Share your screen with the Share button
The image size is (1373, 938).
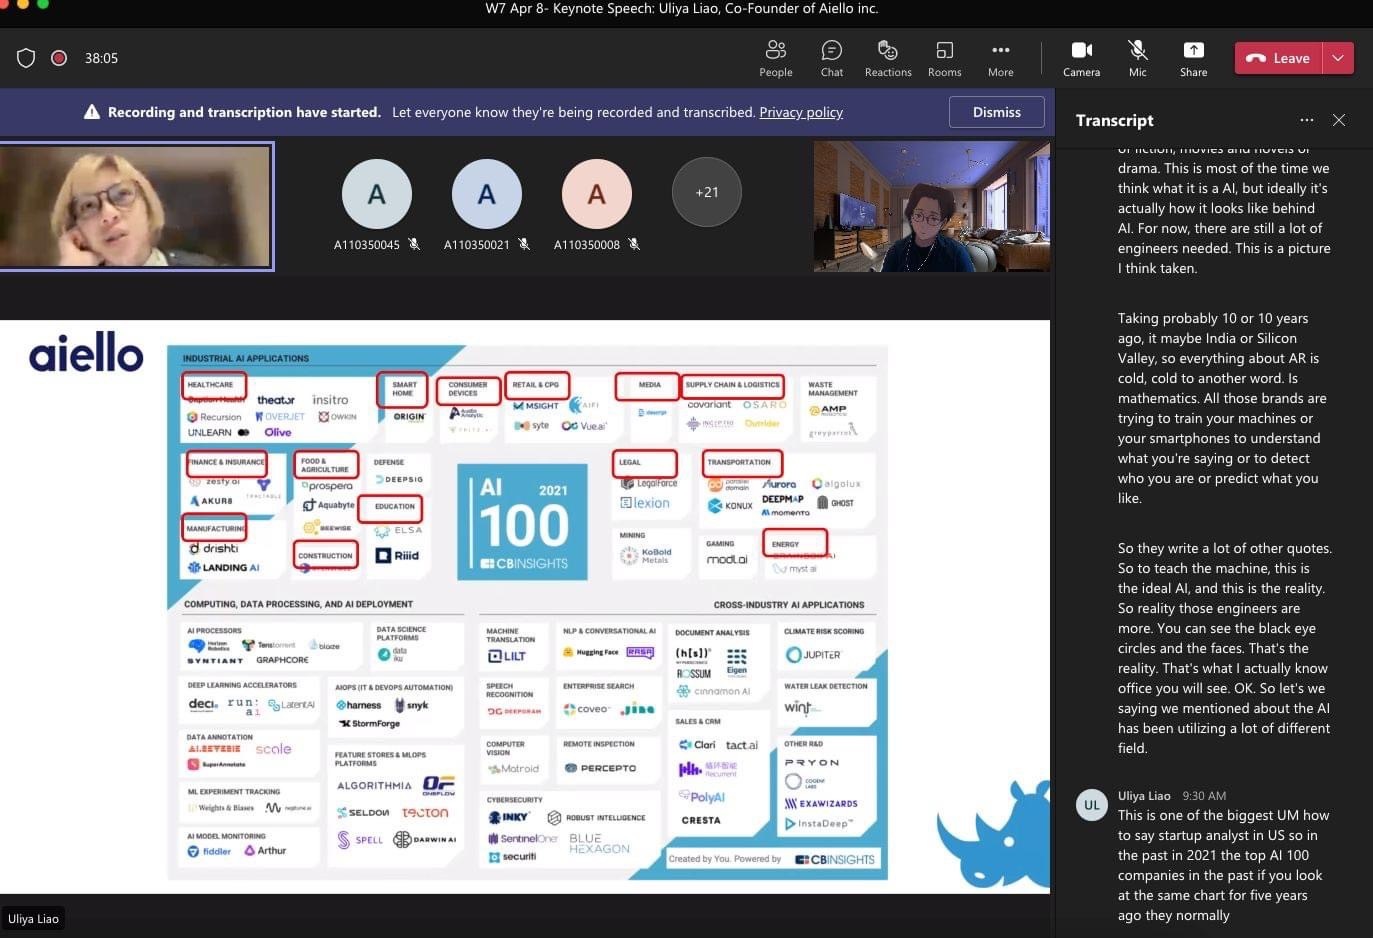1193,58
